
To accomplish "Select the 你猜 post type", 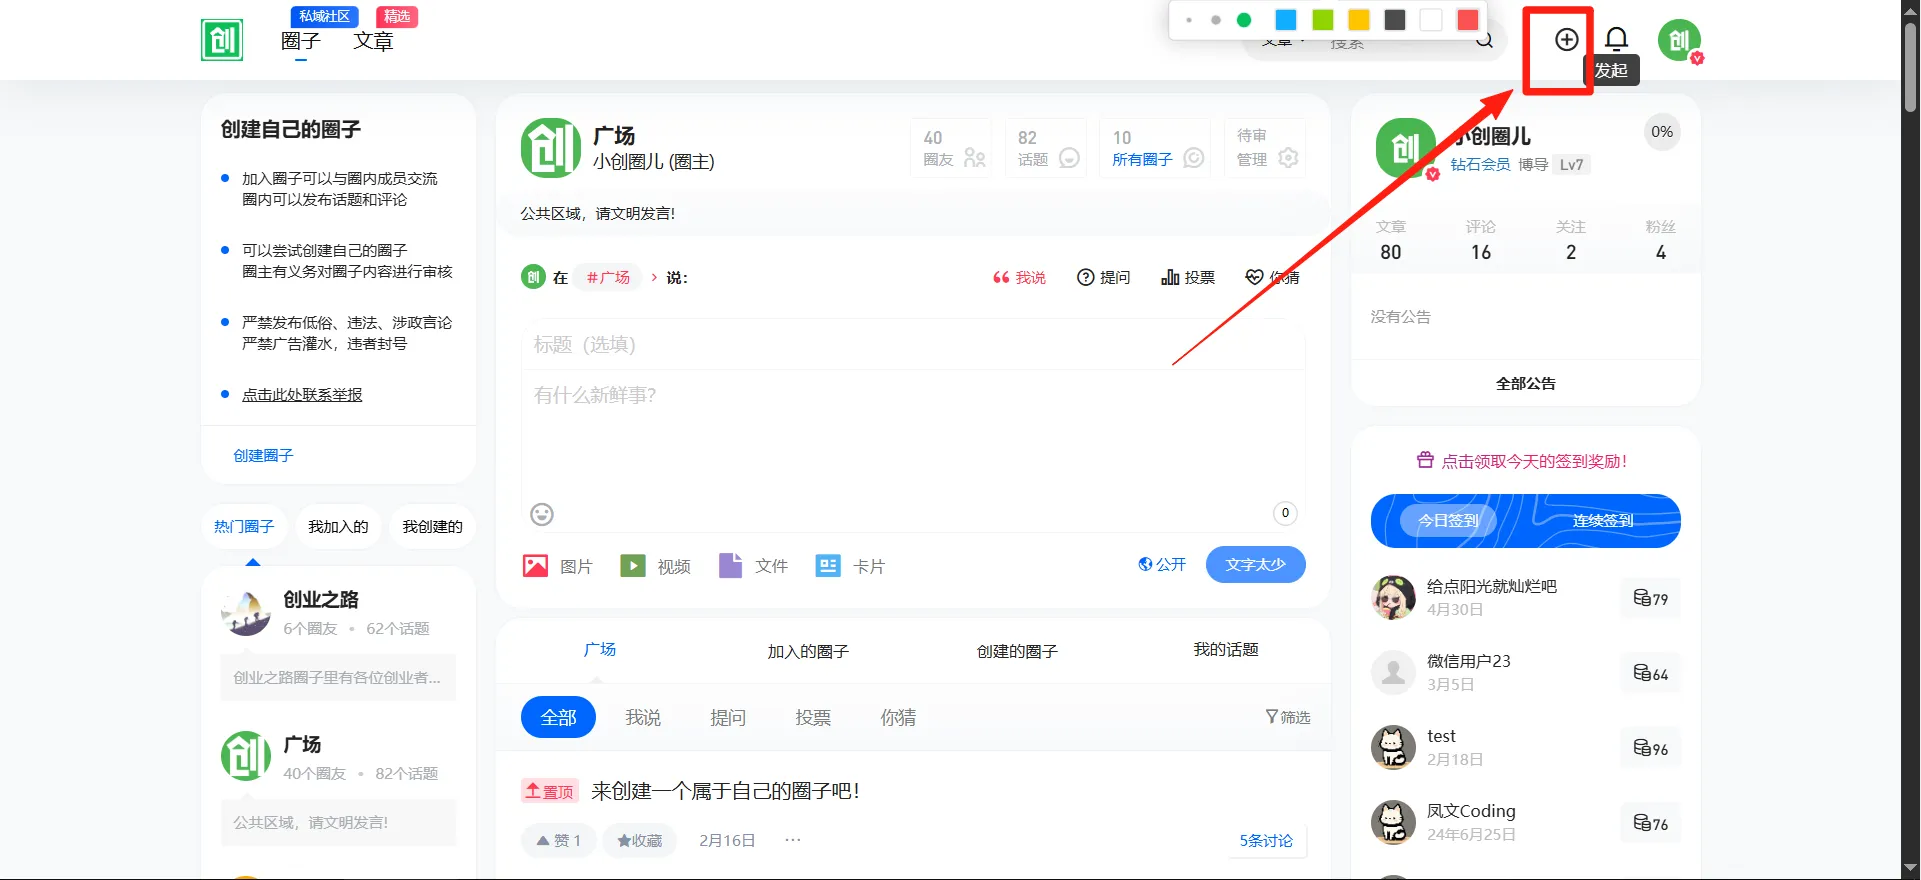I will click(1272, 278).
